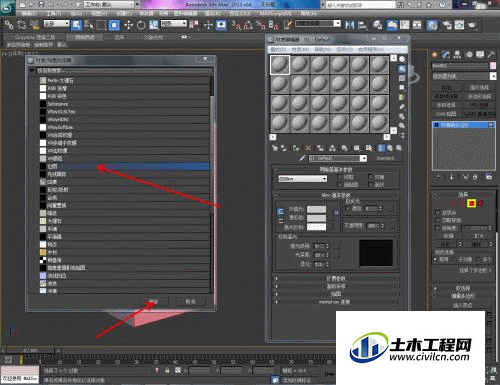
Task: Open Utilities tab with hammer icon
Action: tap(491, 54)
